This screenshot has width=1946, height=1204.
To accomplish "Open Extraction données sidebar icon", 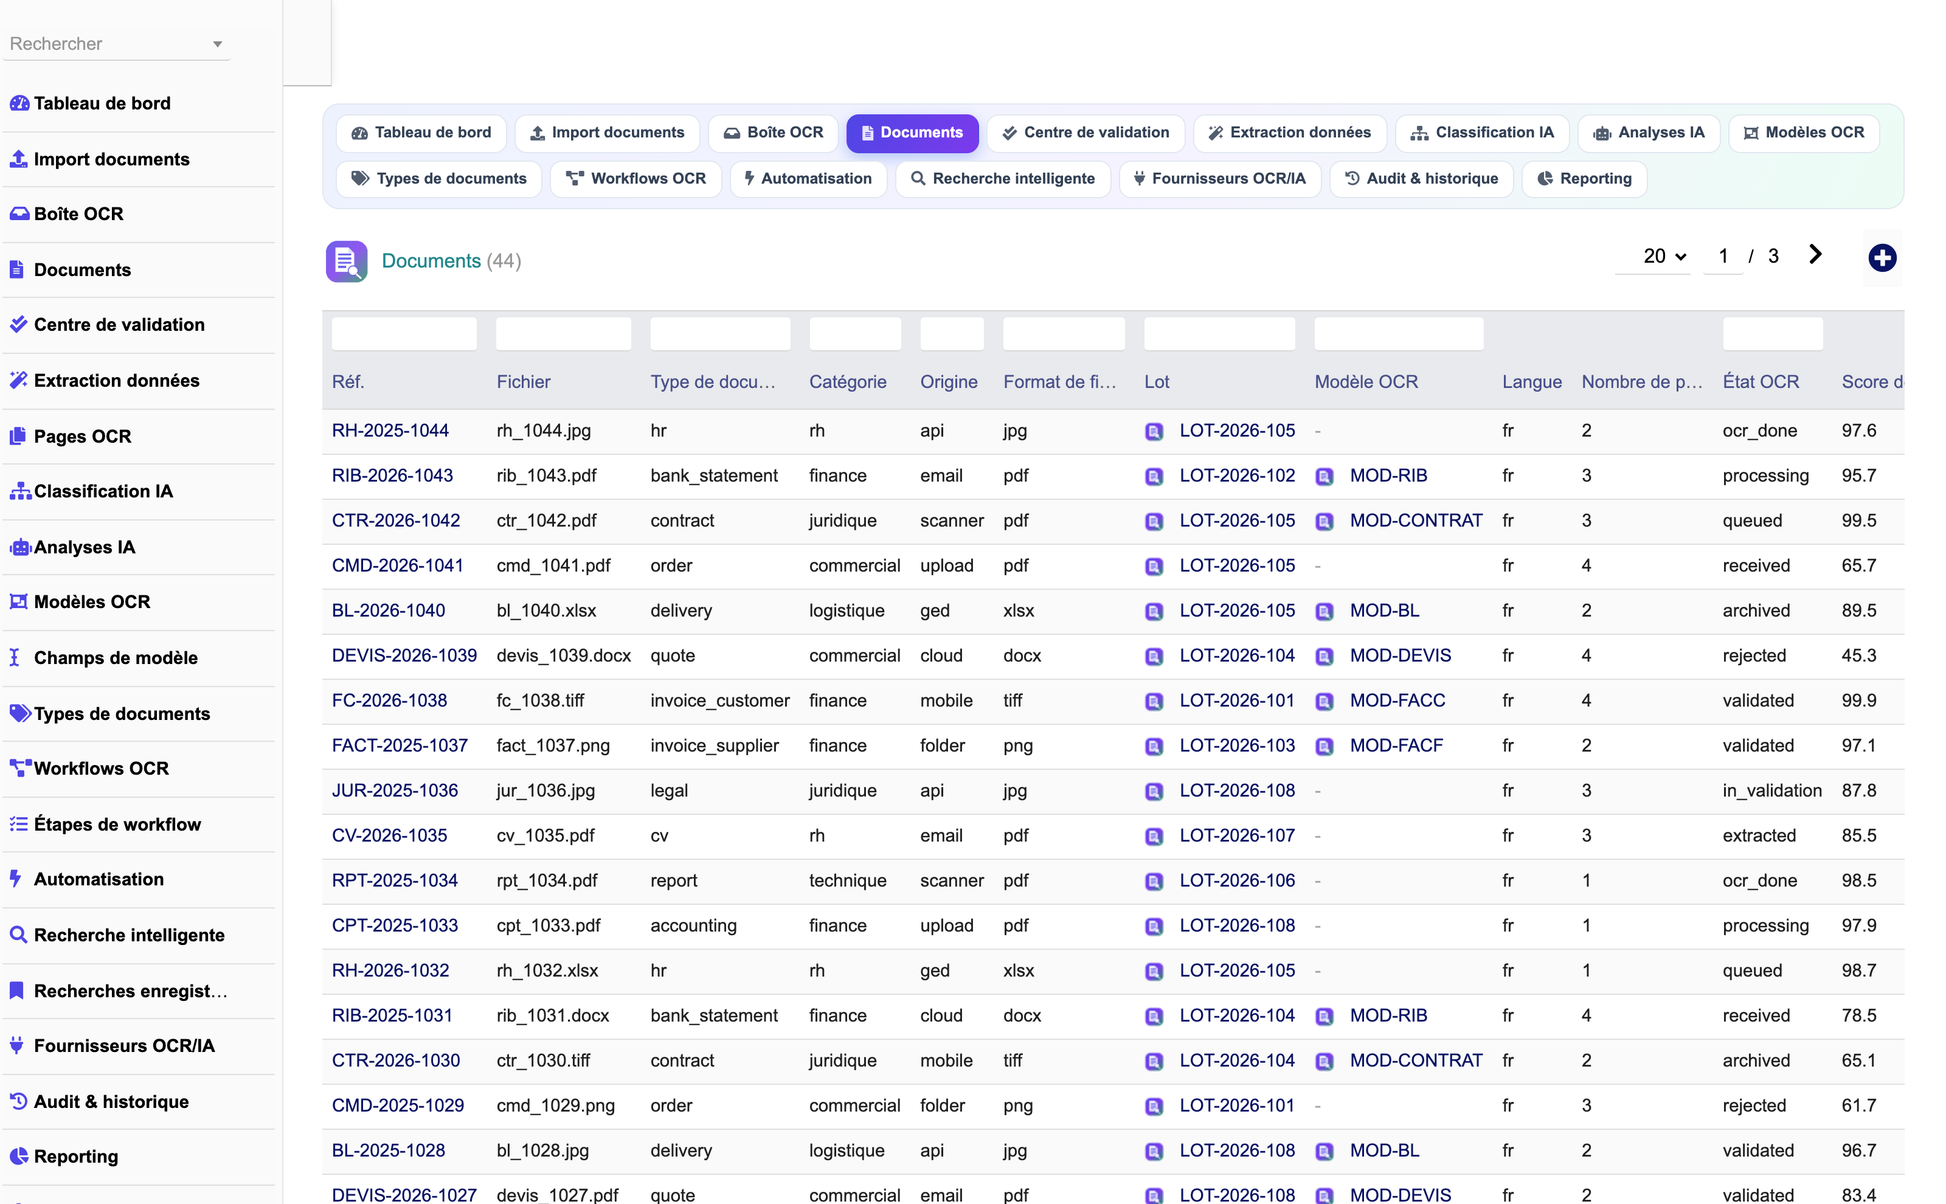I will point(18,380).
